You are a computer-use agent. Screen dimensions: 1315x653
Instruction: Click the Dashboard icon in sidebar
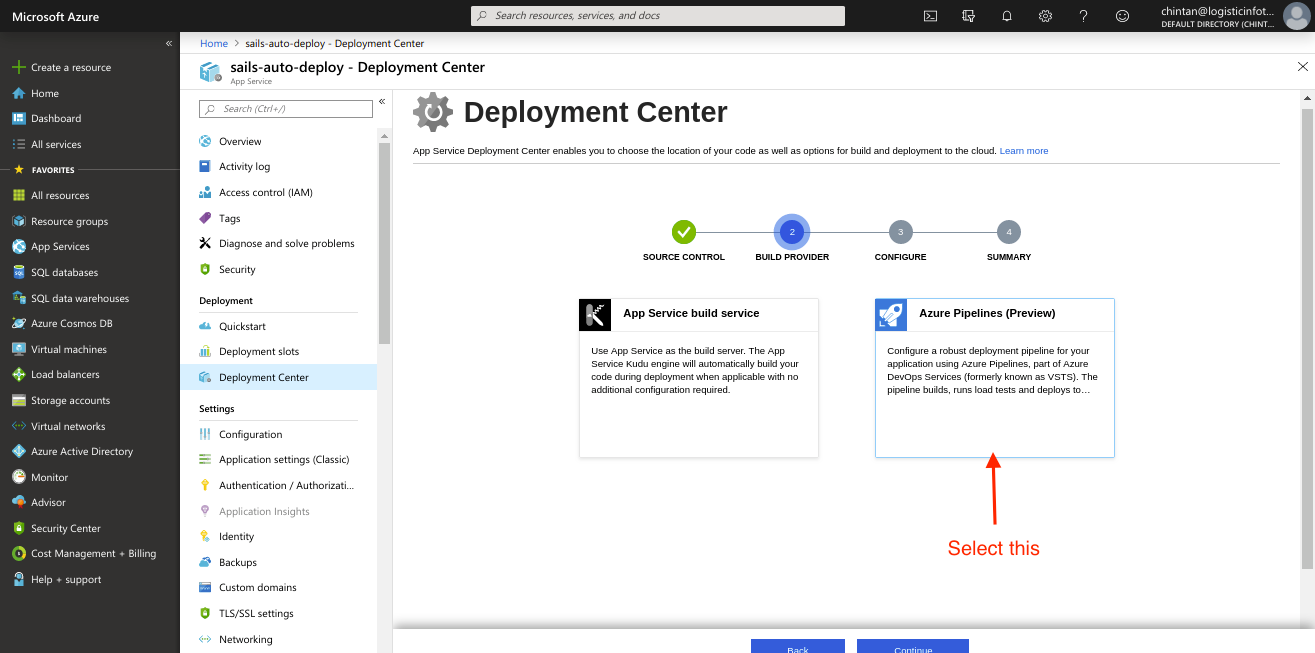point(18,118)
